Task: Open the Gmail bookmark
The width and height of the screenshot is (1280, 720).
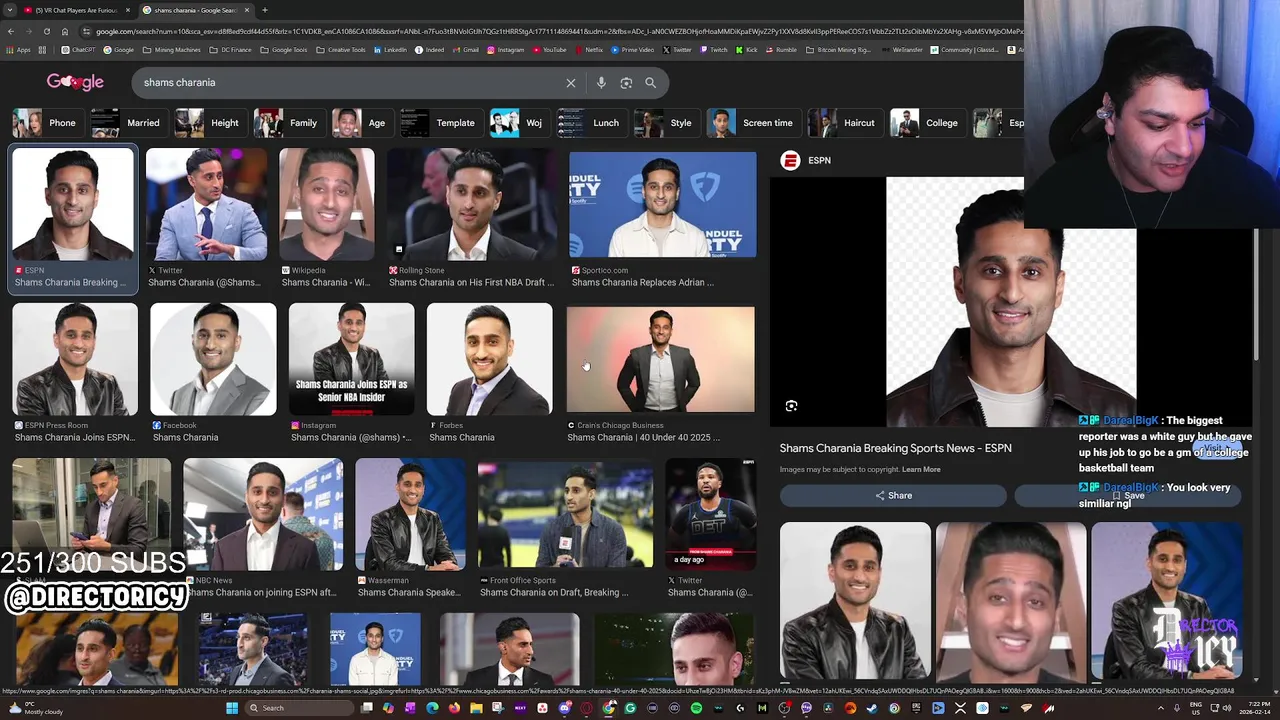Action: [x=466, y=49]
